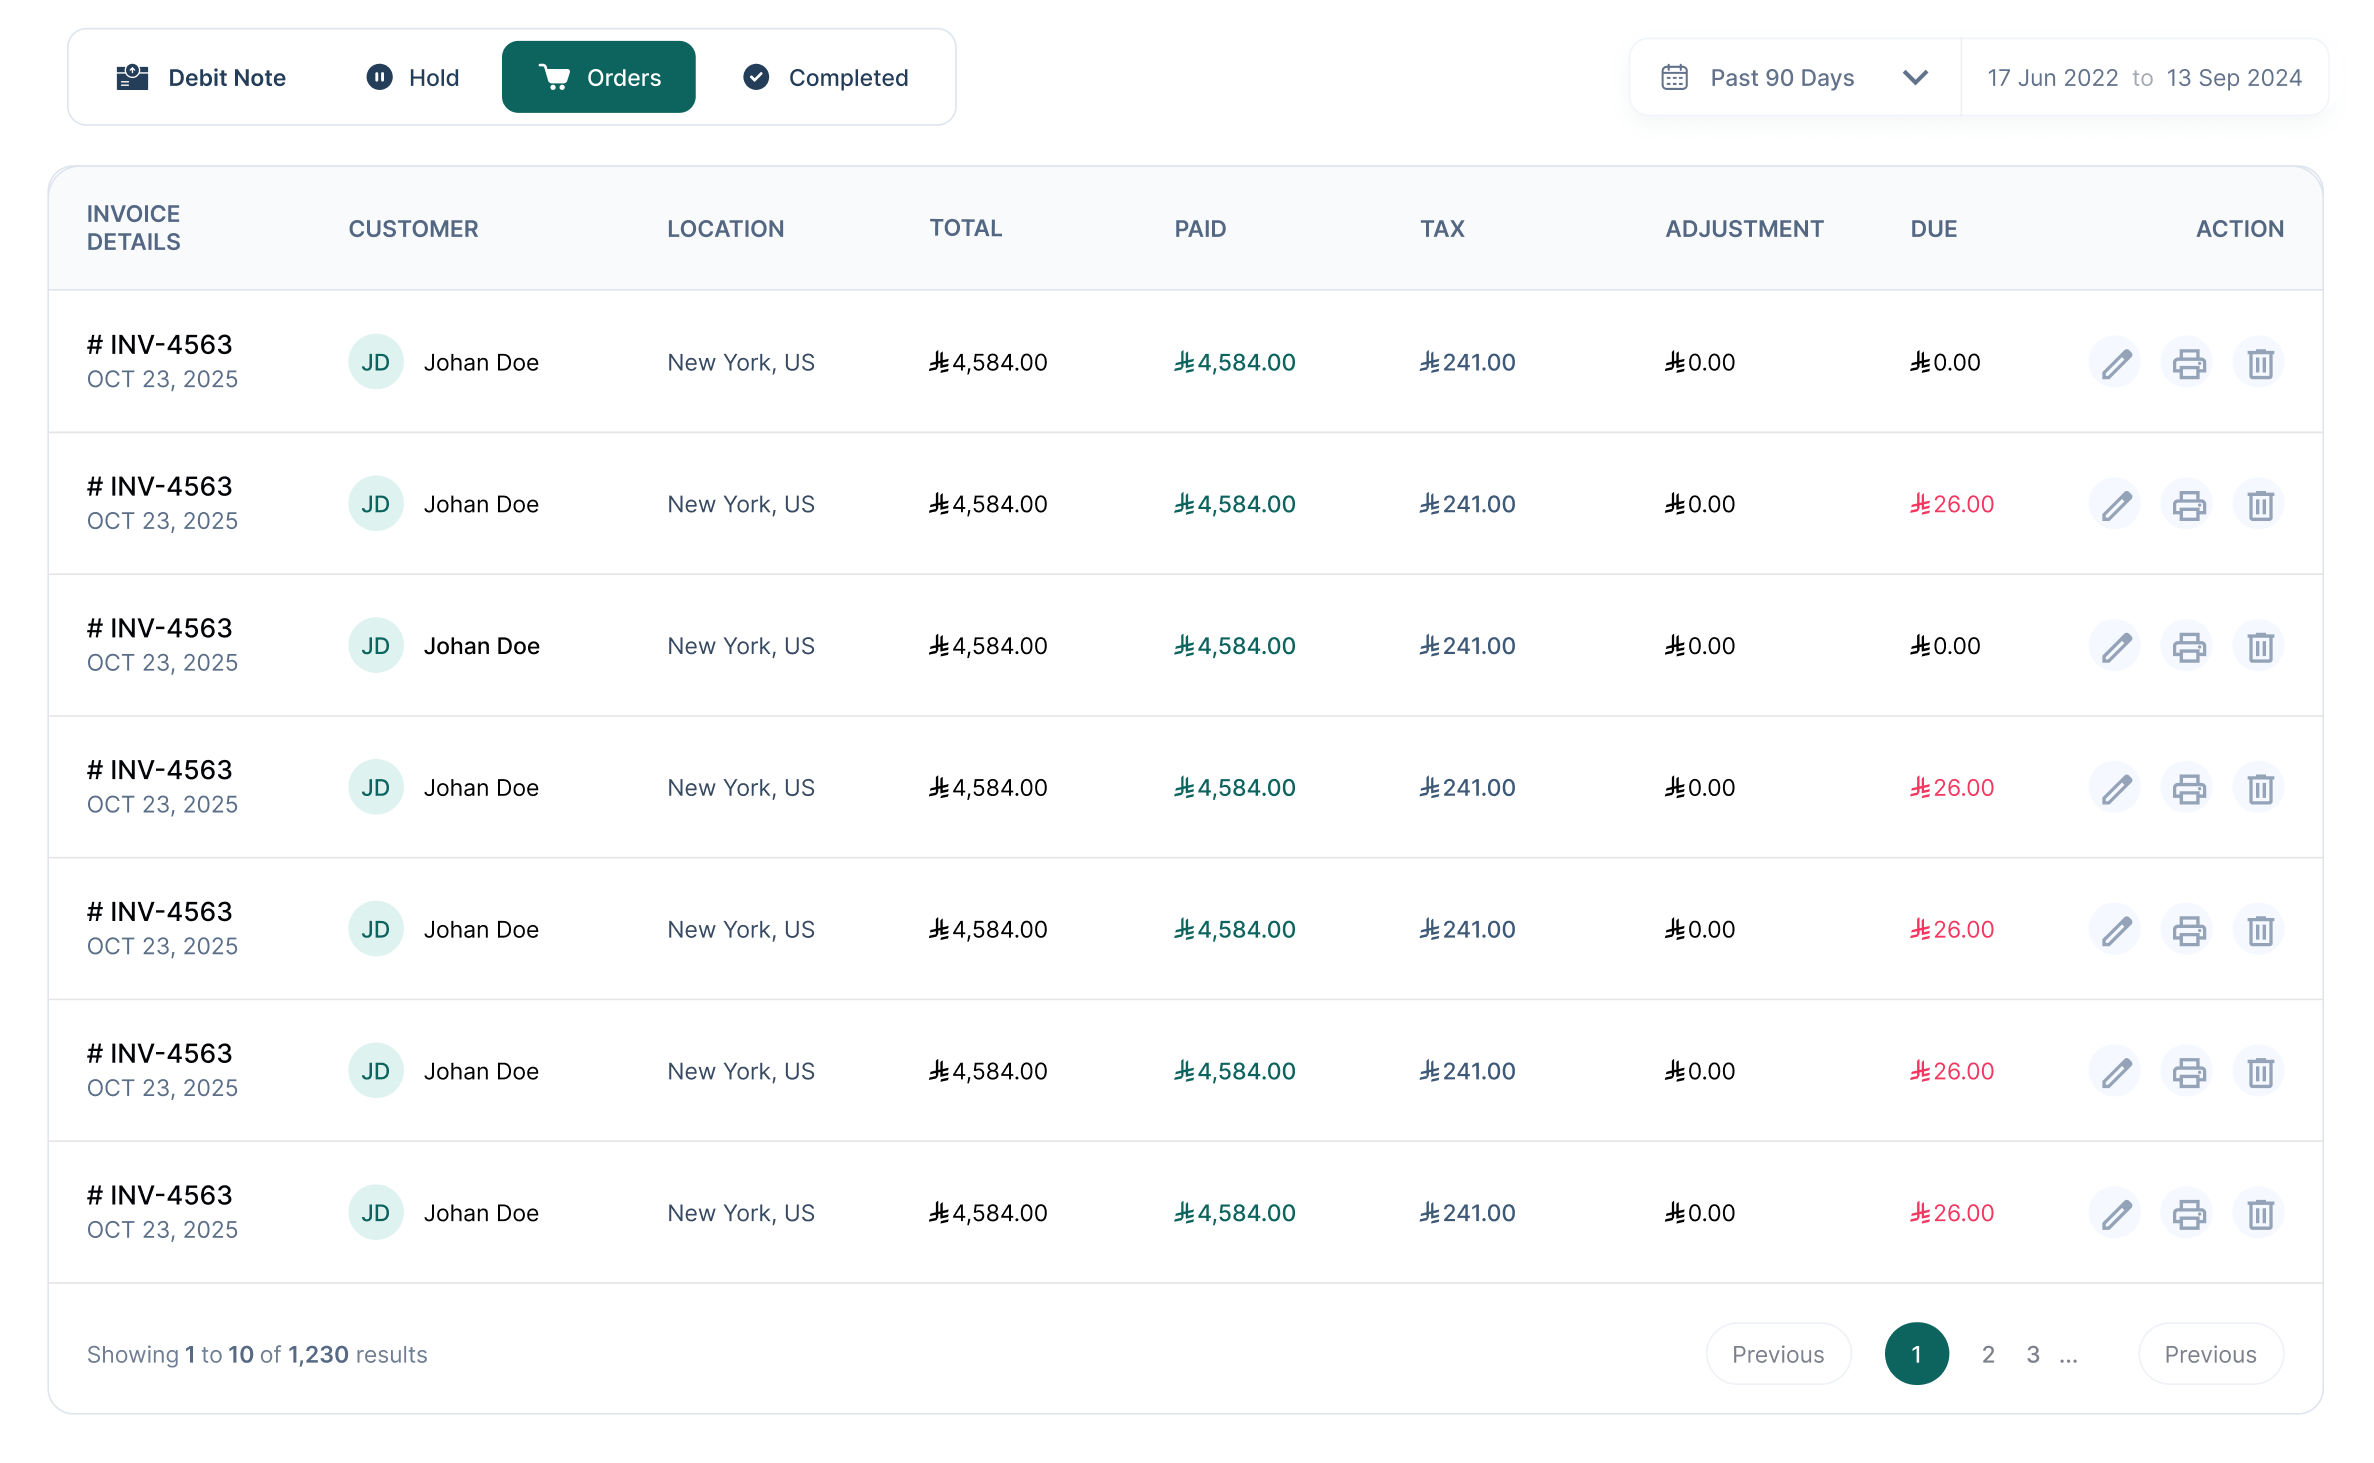This screenshot has width=2374, height=1463.
Task: Click the trash icon in second row
Action: click(x=2260, y=505)
